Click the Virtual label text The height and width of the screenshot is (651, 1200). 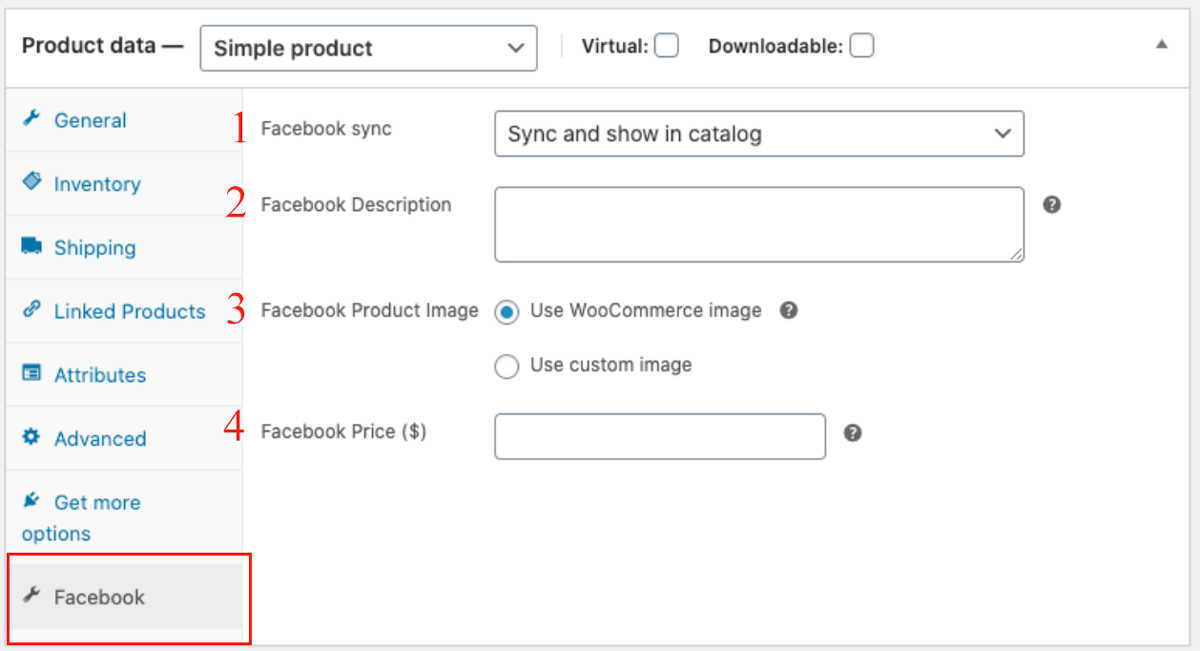pos(615,46)
